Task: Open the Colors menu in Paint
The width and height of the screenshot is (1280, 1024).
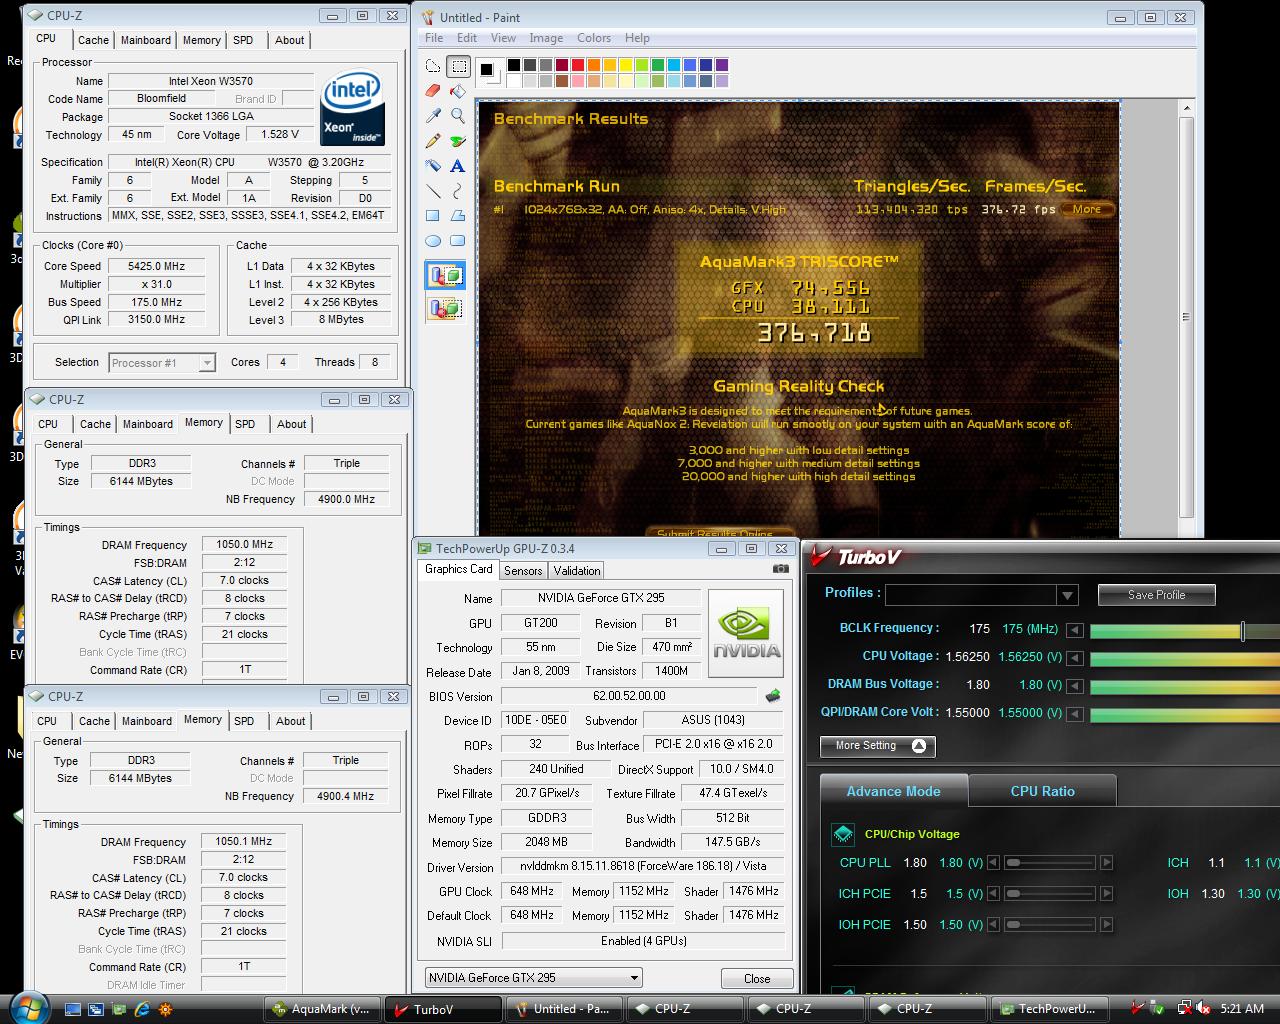Action: pos(594,38)
